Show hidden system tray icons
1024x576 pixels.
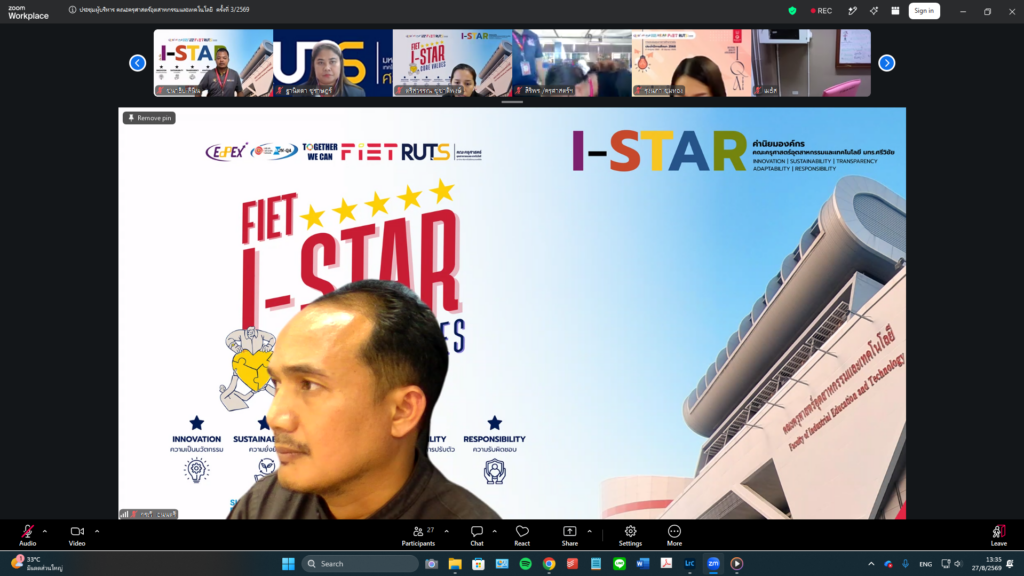pyautogui.click(x=871, y=564)
